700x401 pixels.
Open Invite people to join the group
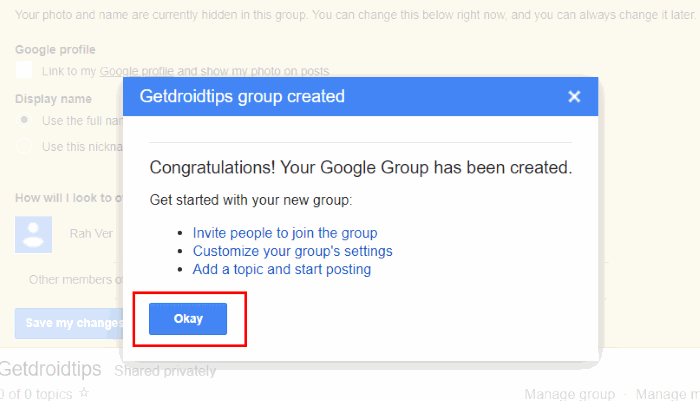pos(285,233)
